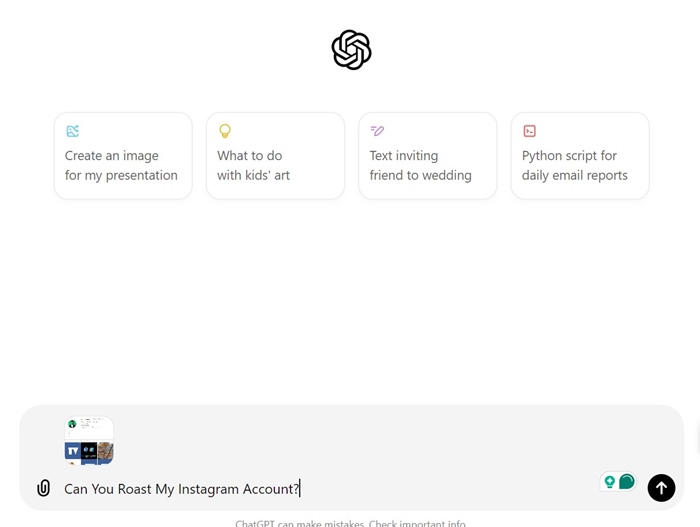Viewport: 700px width, 527px height.
Task: Click the "ChatGPT can make mistakes" footer text
Action: click(300, 523)
